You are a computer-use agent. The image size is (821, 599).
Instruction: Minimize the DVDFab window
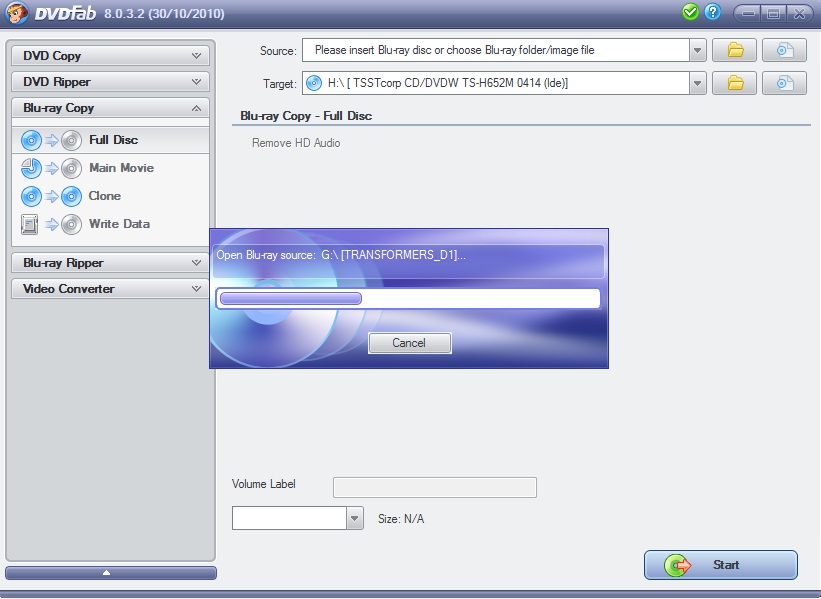748,13
